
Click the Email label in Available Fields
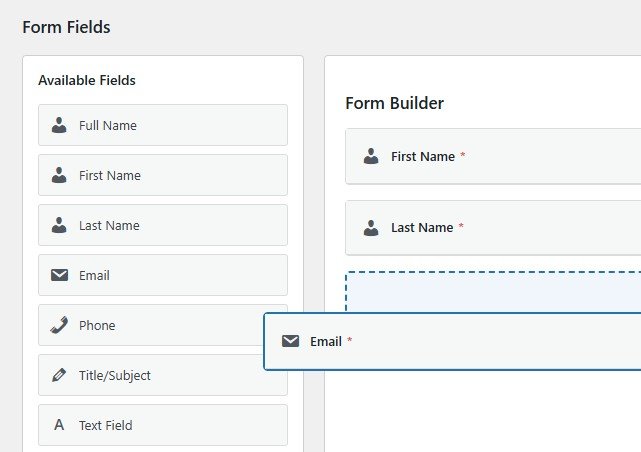(x=94, y=275)
